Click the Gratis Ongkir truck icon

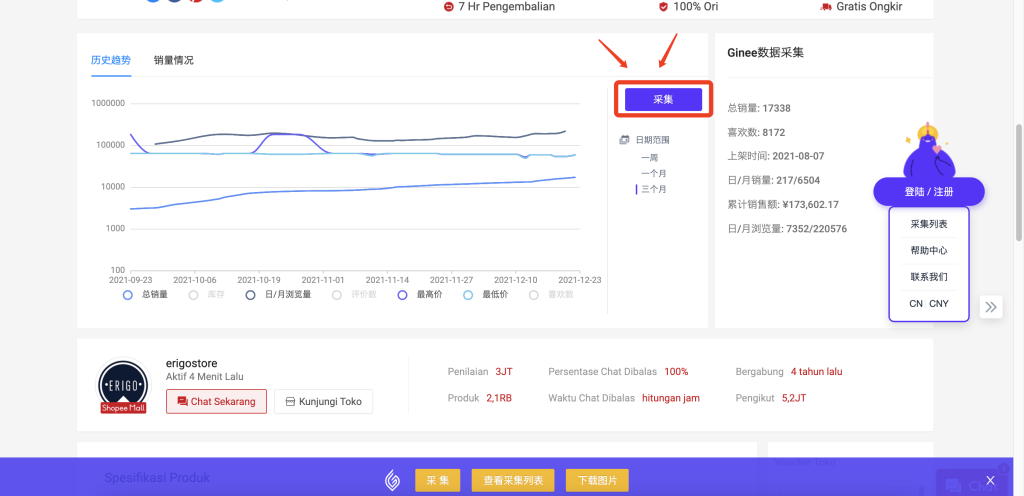tap(825, 7)
